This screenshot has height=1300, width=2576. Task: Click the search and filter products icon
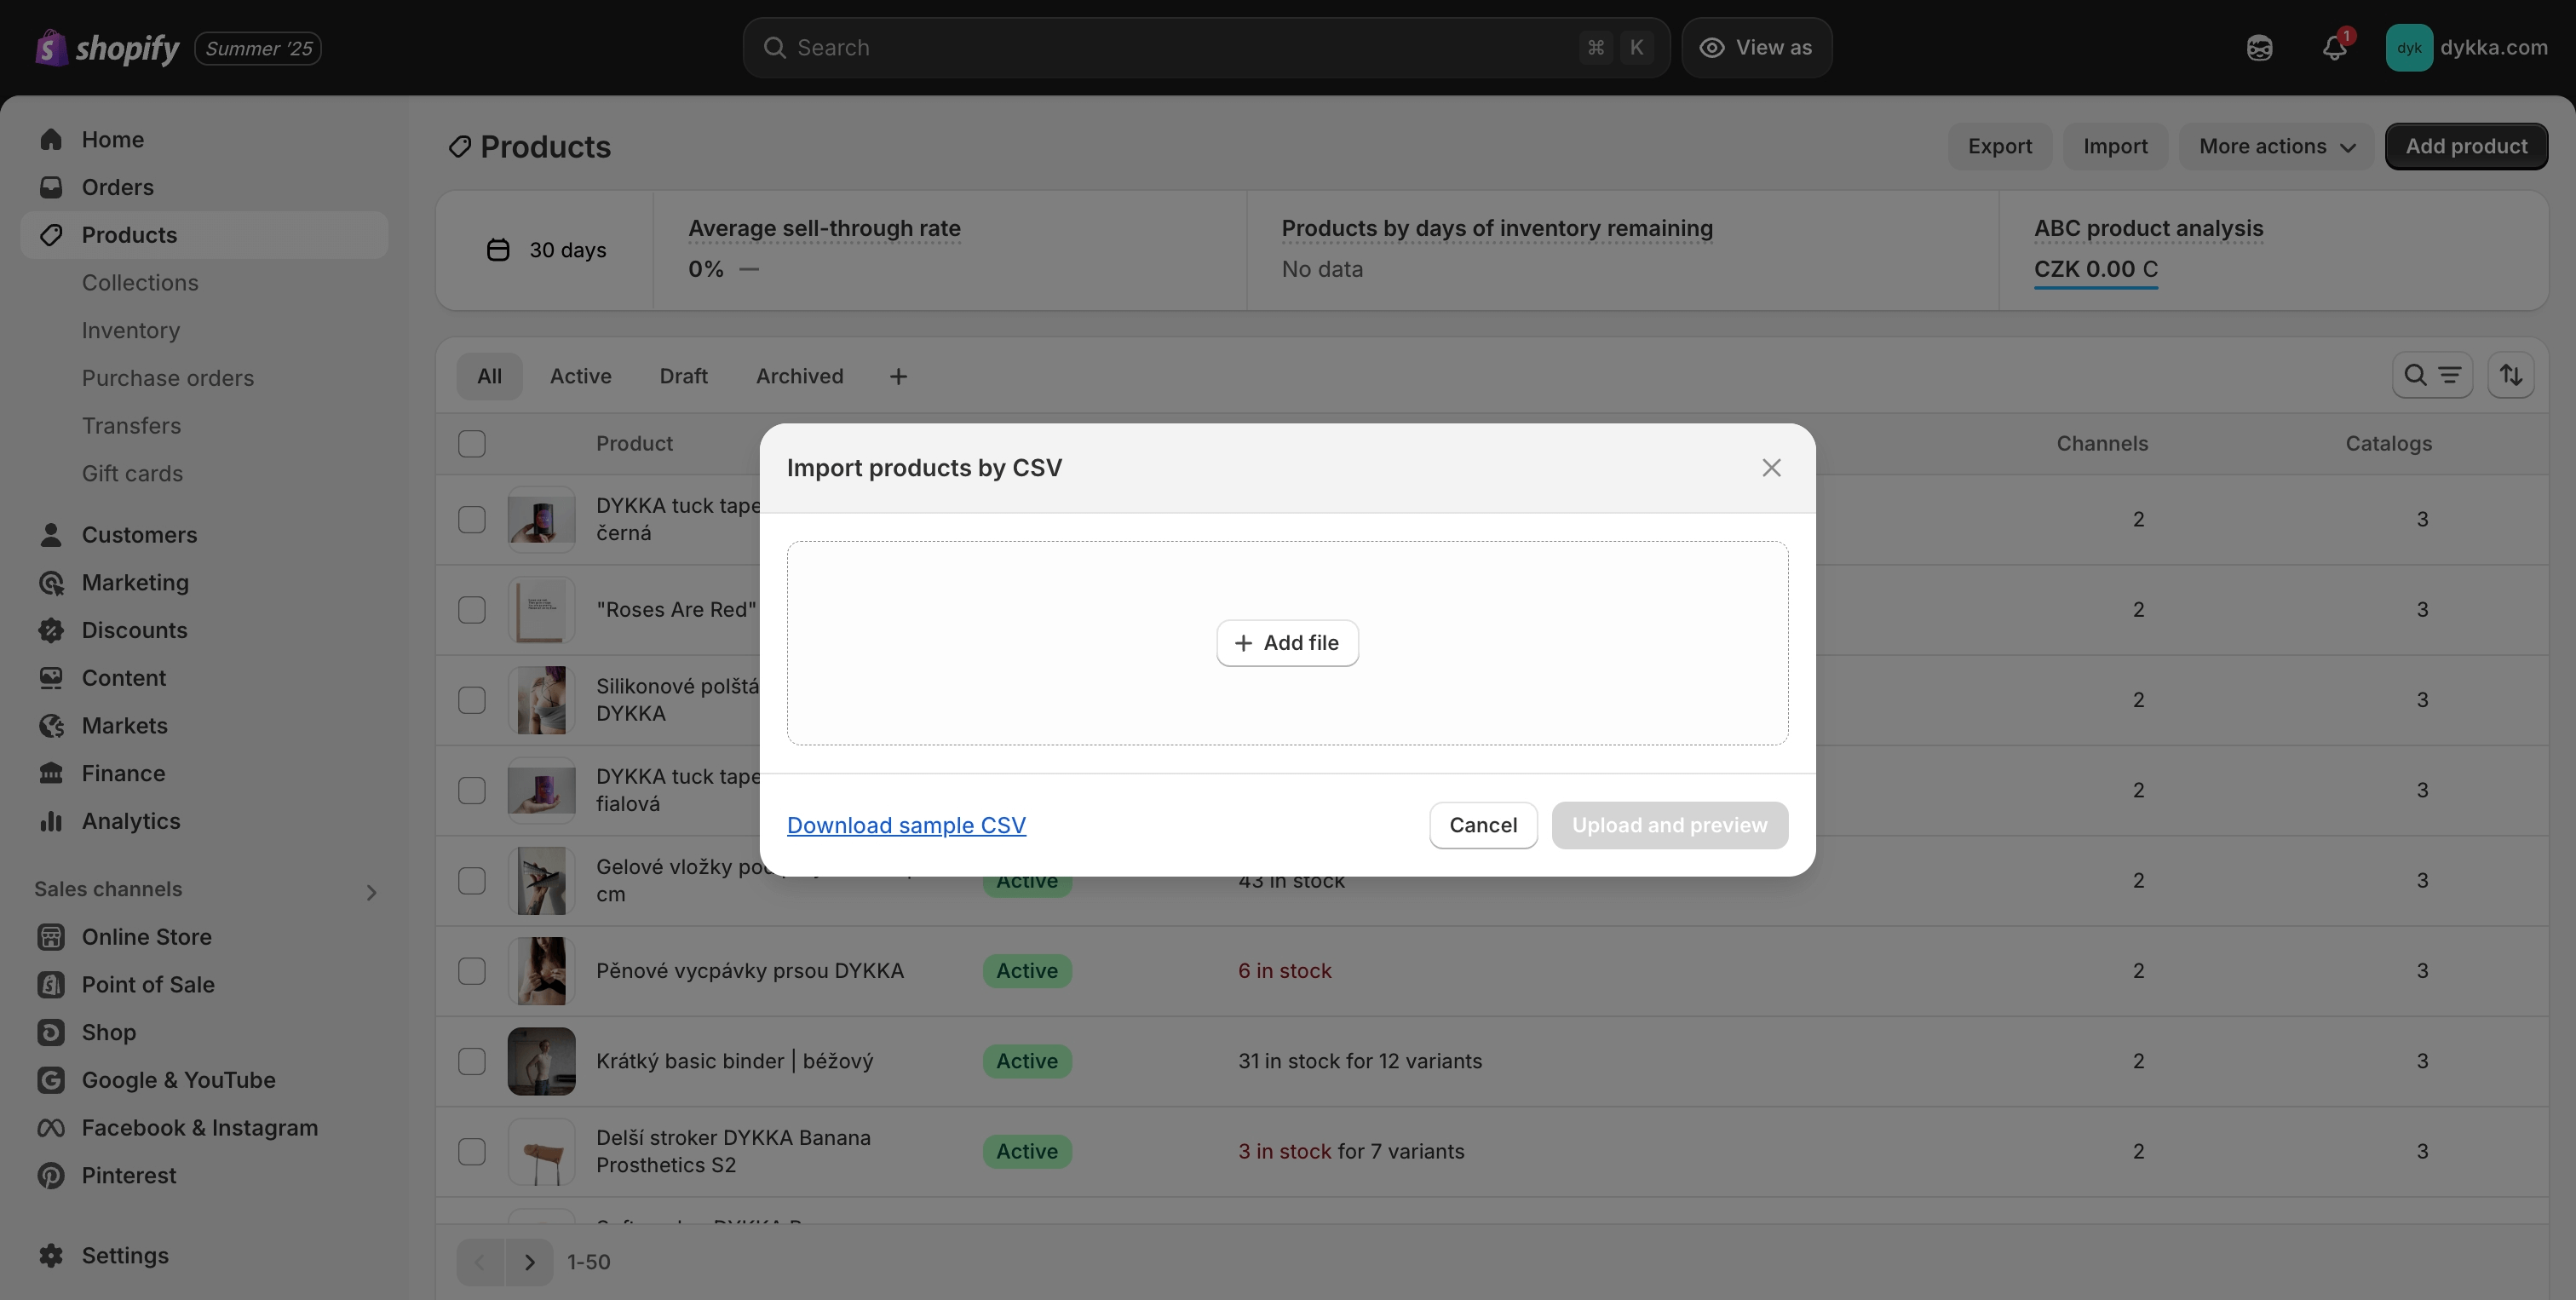click(2431, 376)
